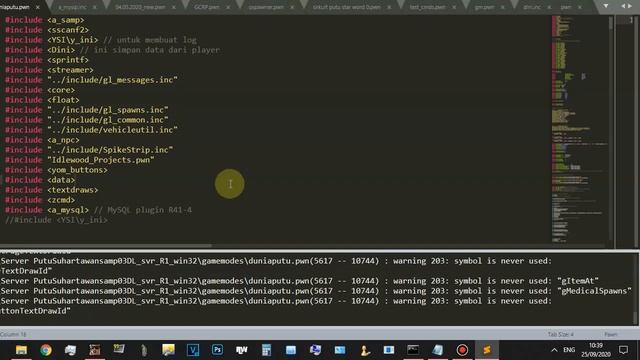
Task: Switch to the gm.pwn tab
Action: pyautogui.click(x=484, y=7)
